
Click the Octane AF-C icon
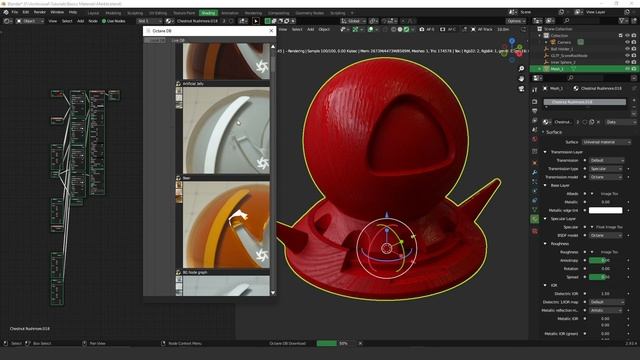tap(442, 29)
